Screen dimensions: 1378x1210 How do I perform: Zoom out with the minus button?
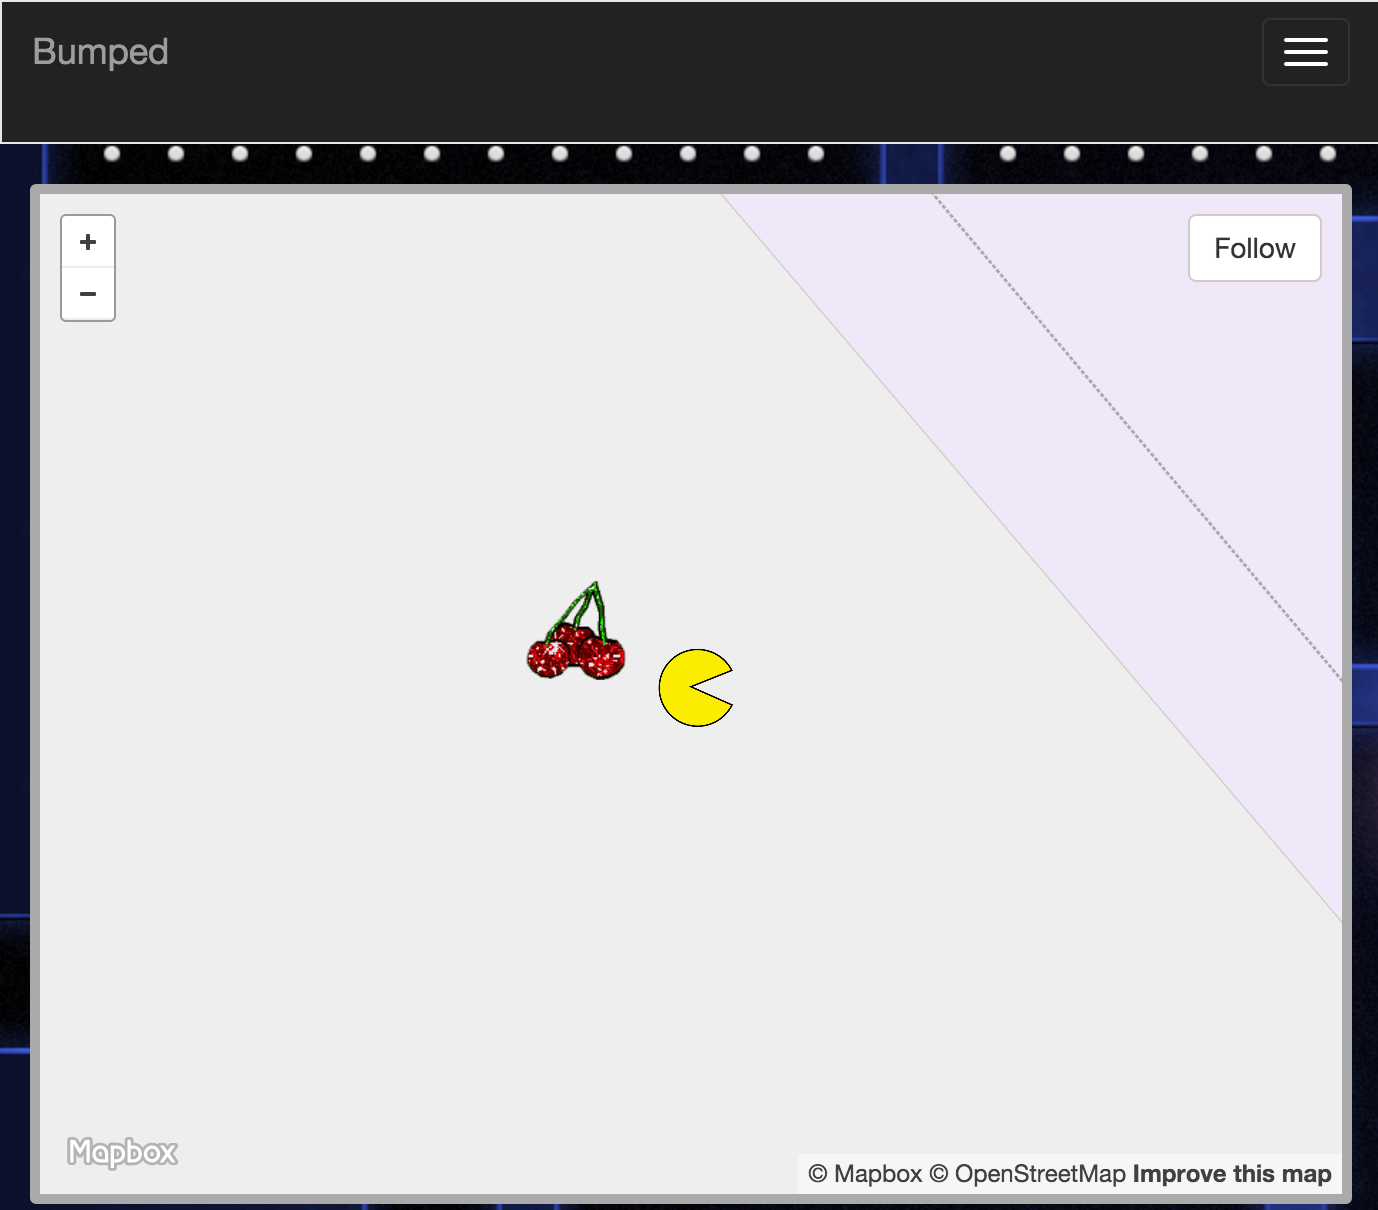click(88, 294)
